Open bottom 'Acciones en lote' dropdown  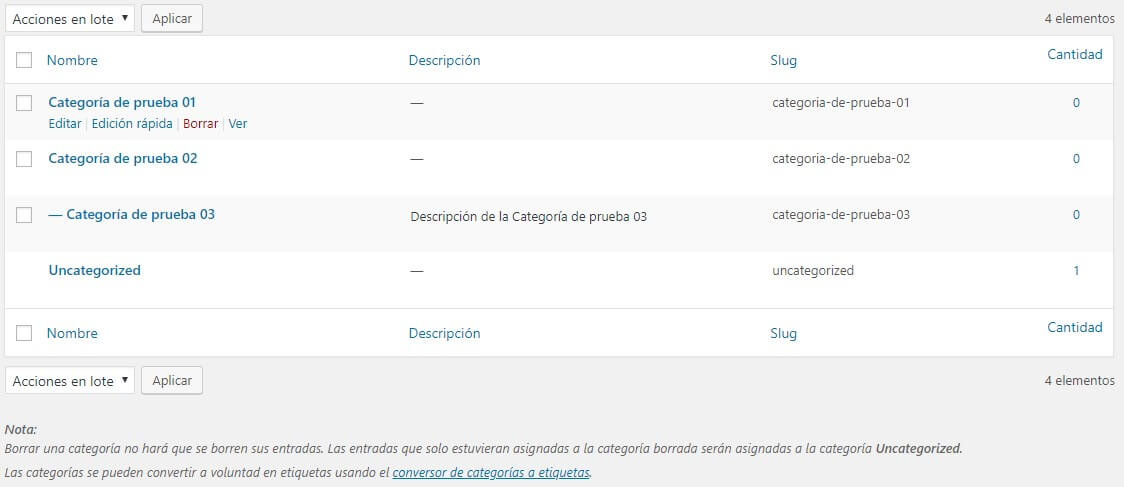coord(69,380)
